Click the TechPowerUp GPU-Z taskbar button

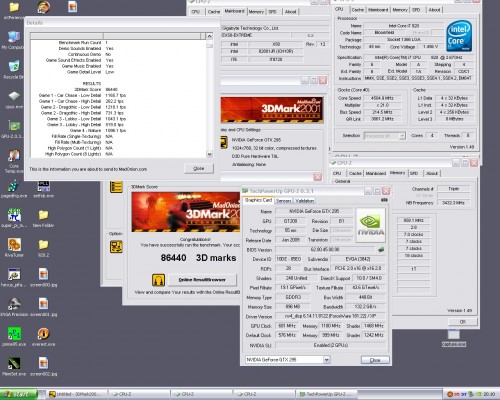point(326,394)
